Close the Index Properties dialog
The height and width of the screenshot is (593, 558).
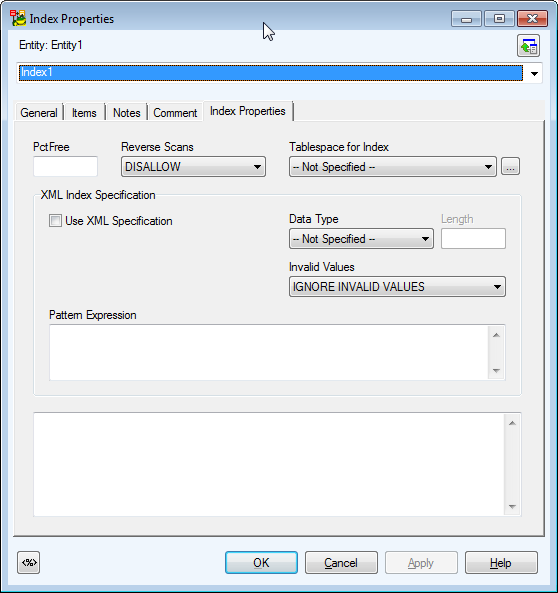pos(532,19)
